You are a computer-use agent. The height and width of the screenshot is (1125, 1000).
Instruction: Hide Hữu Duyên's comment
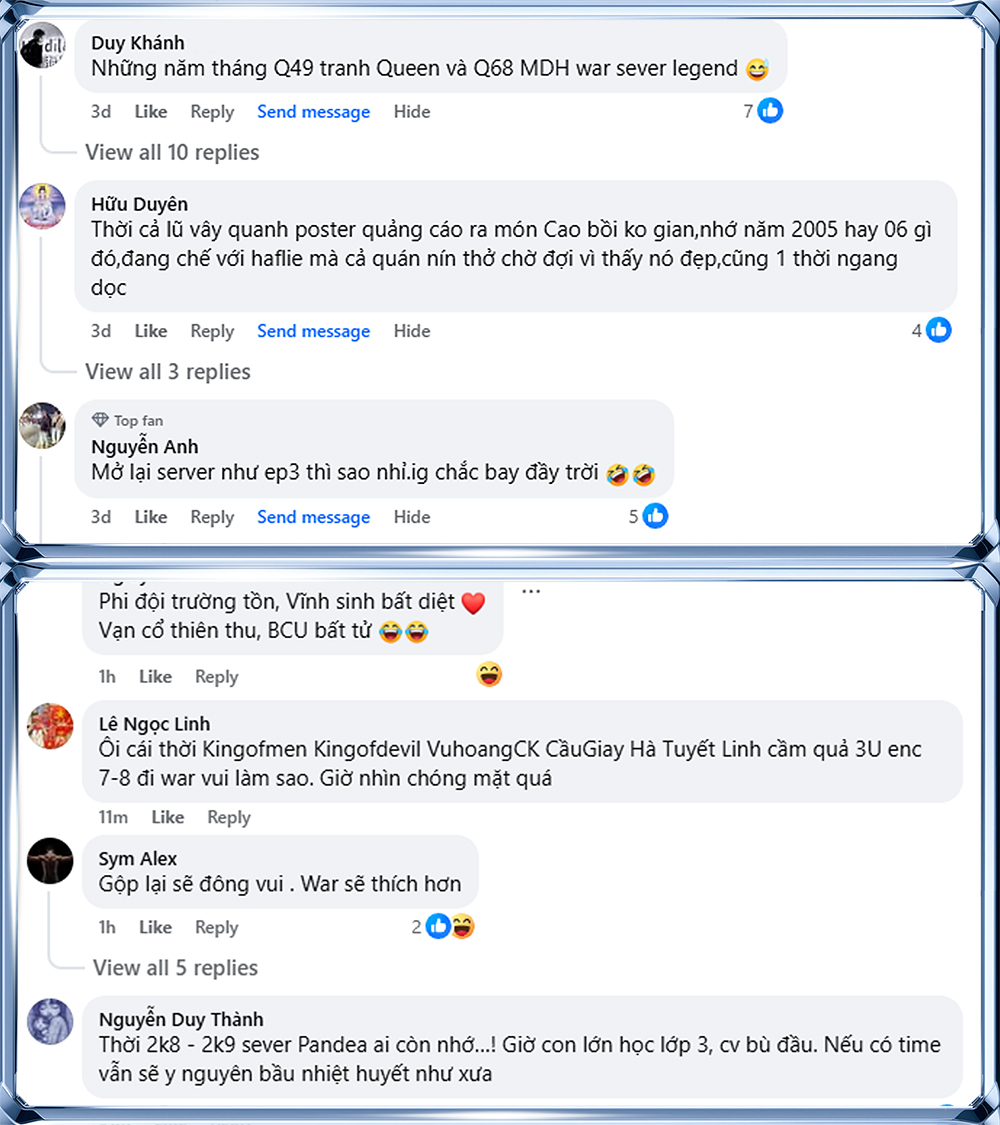(x=412, y=331)
